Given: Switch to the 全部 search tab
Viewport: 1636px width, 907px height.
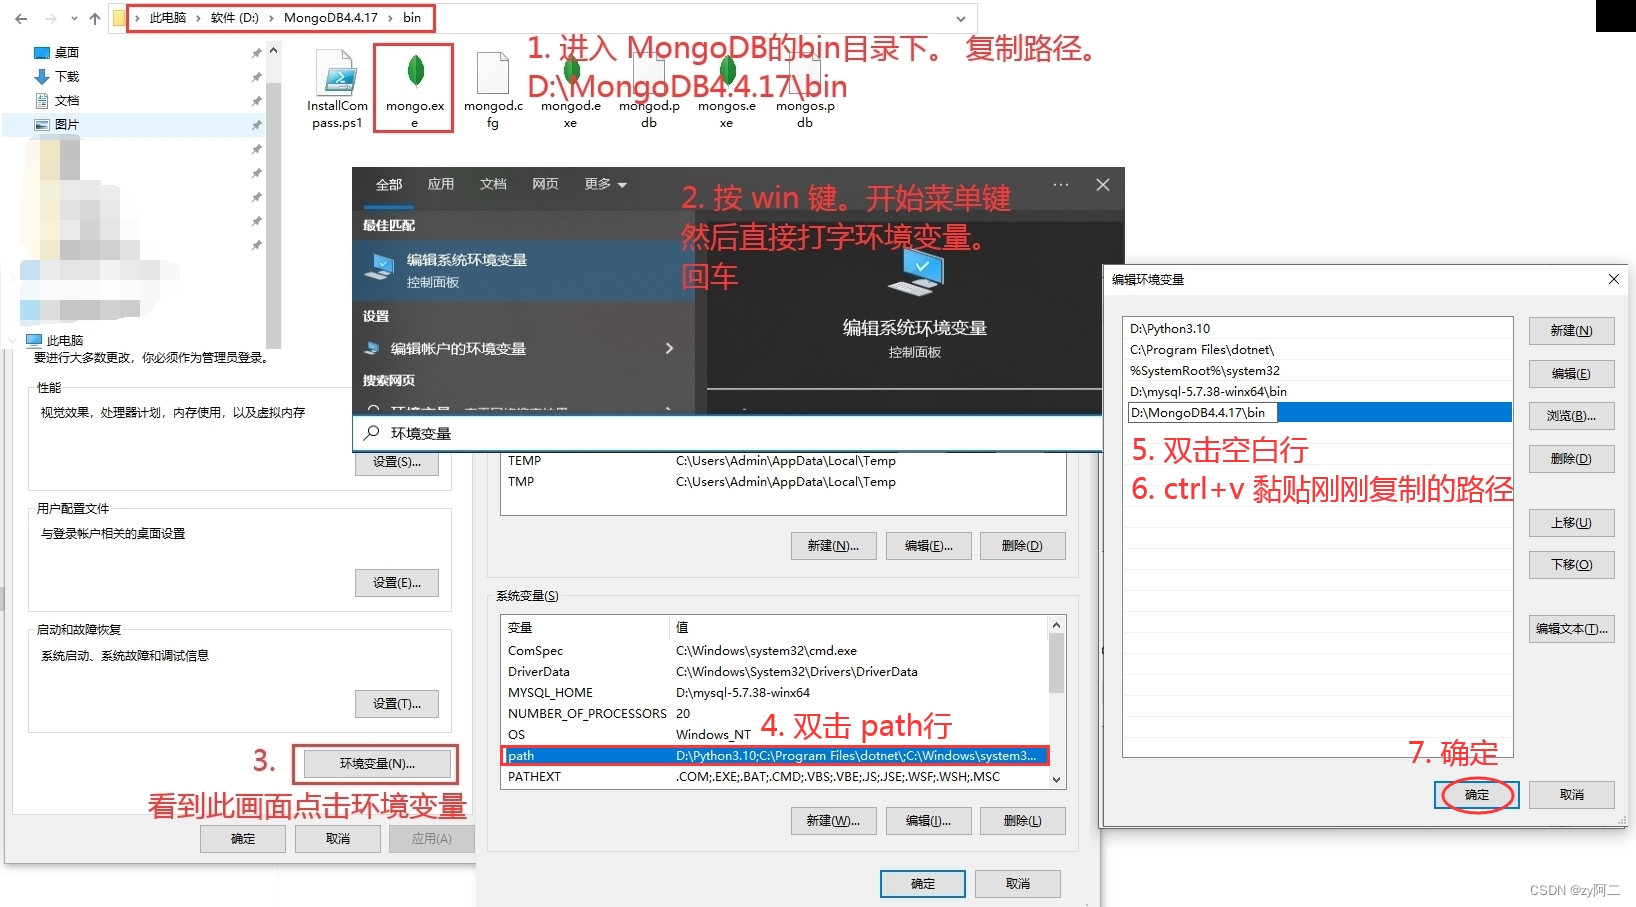Looking at the screenshot, I should (x=389, y=184).
